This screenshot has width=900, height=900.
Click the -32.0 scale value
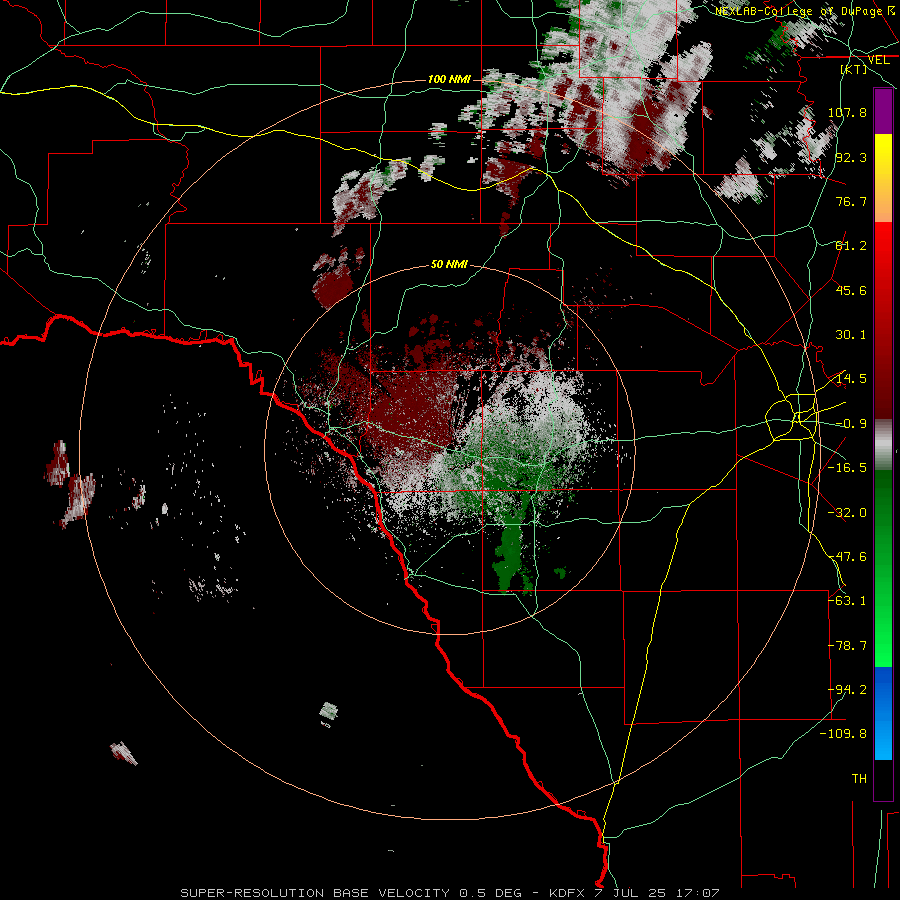[847, 513]
